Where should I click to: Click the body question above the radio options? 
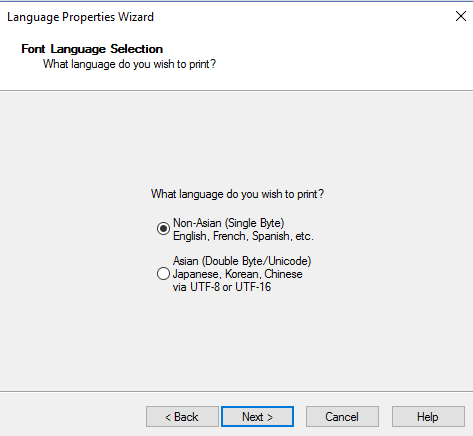[x=237, y=194]
